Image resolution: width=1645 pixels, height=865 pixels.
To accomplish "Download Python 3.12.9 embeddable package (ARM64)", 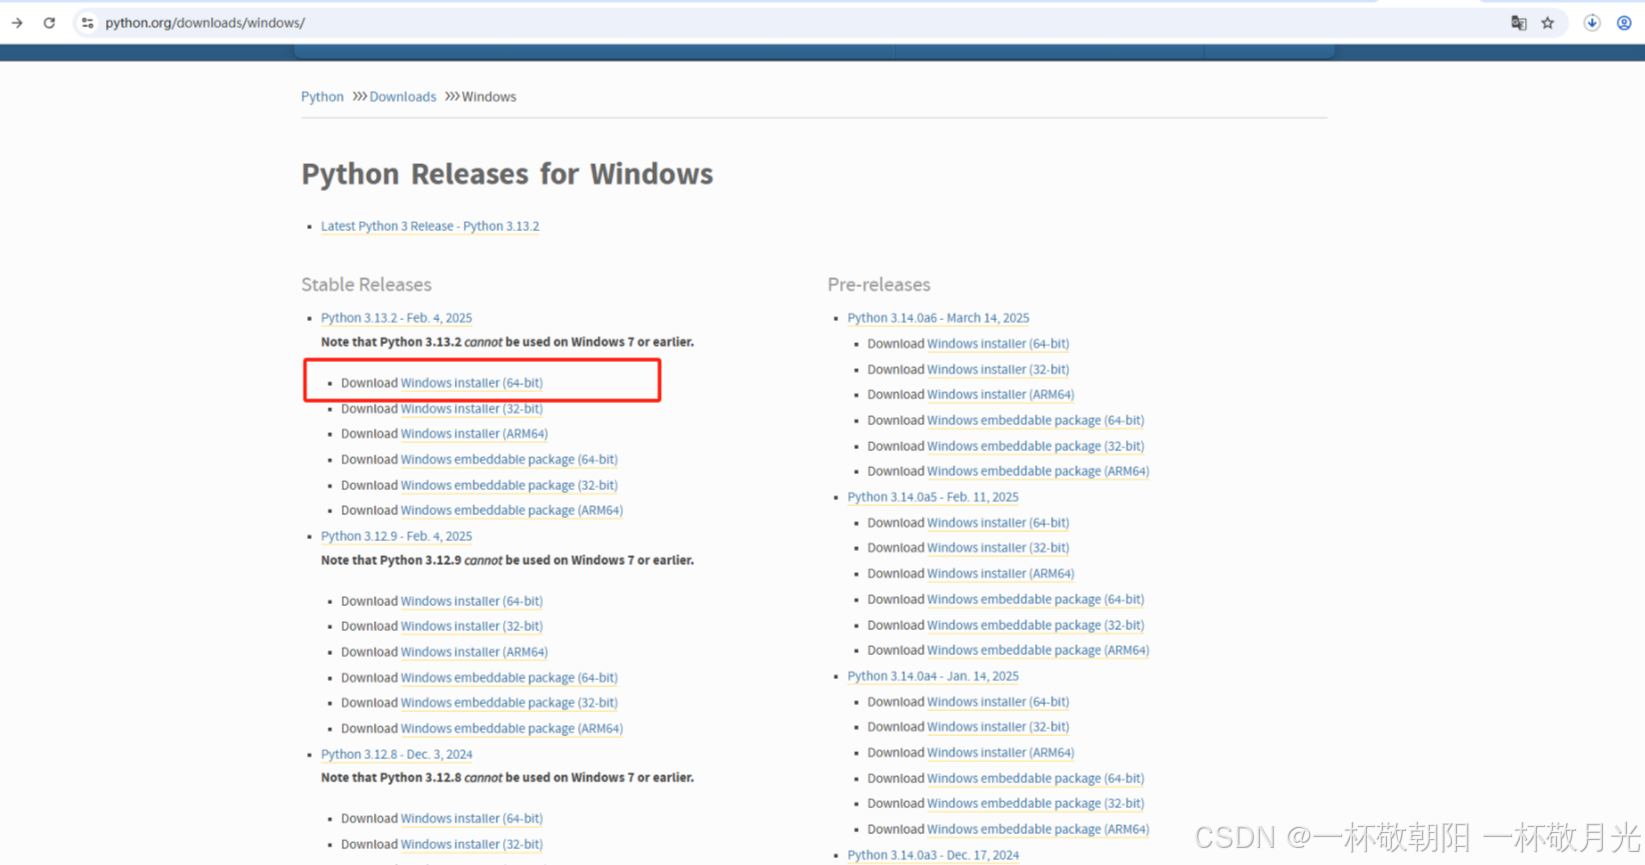I will [x=512, y=729].
